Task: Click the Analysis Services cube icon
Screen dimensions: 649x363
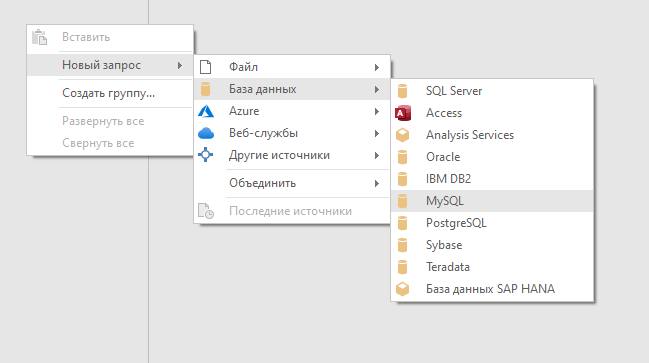Action: [403, 135]
